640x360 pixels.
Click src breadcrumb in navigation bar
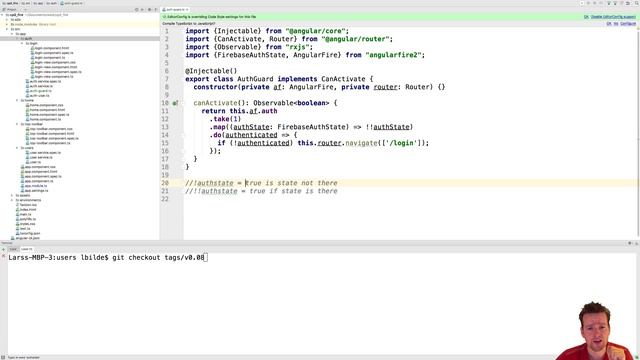coord(26,3)
